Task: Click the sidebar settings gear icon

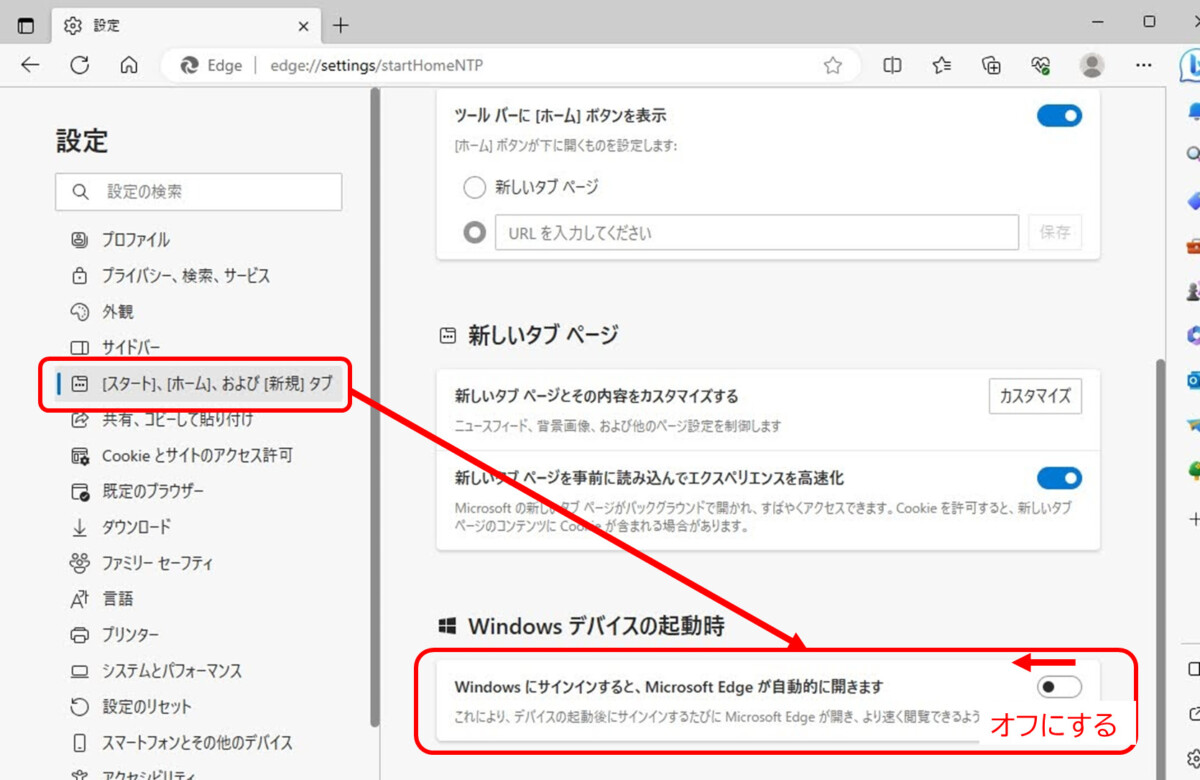Action: (x=1192, y=757)
